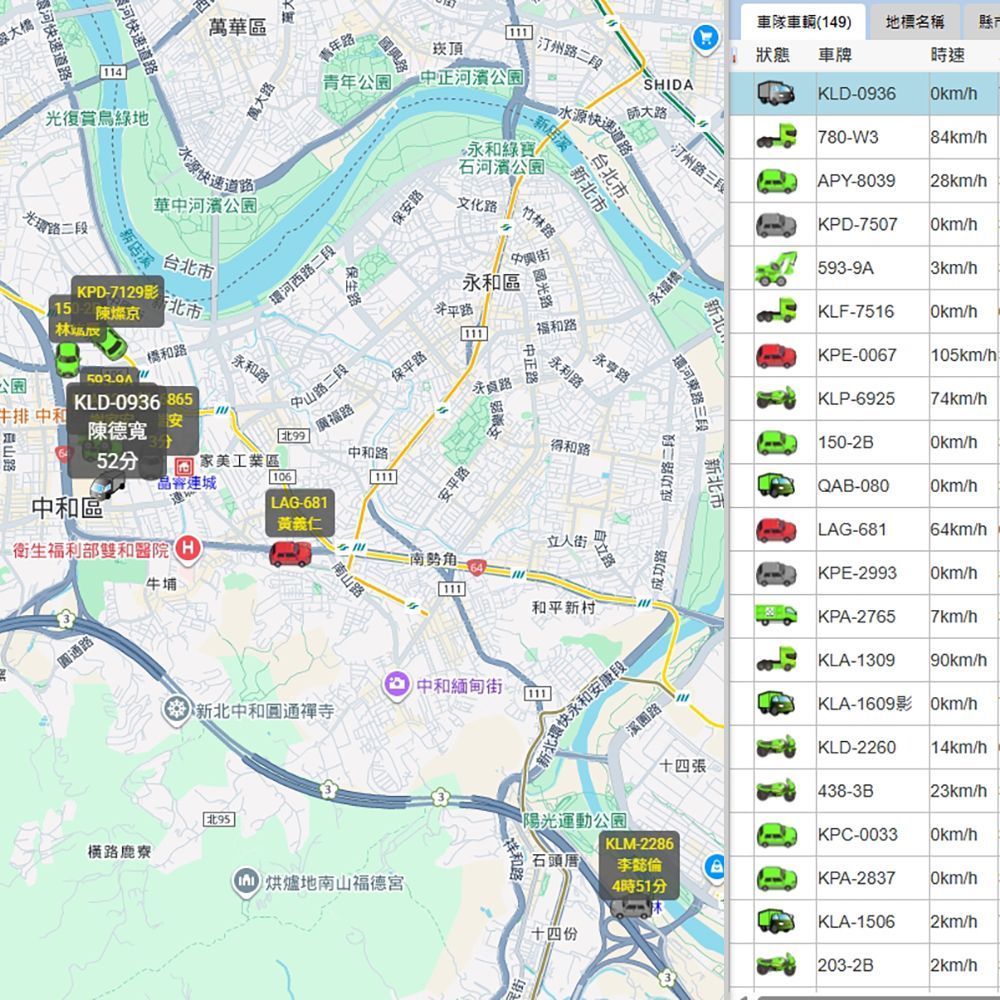
Task: Click the green motorcycle icon for KLP-6925
Action: pyautogui.click(x=776, y=399)
